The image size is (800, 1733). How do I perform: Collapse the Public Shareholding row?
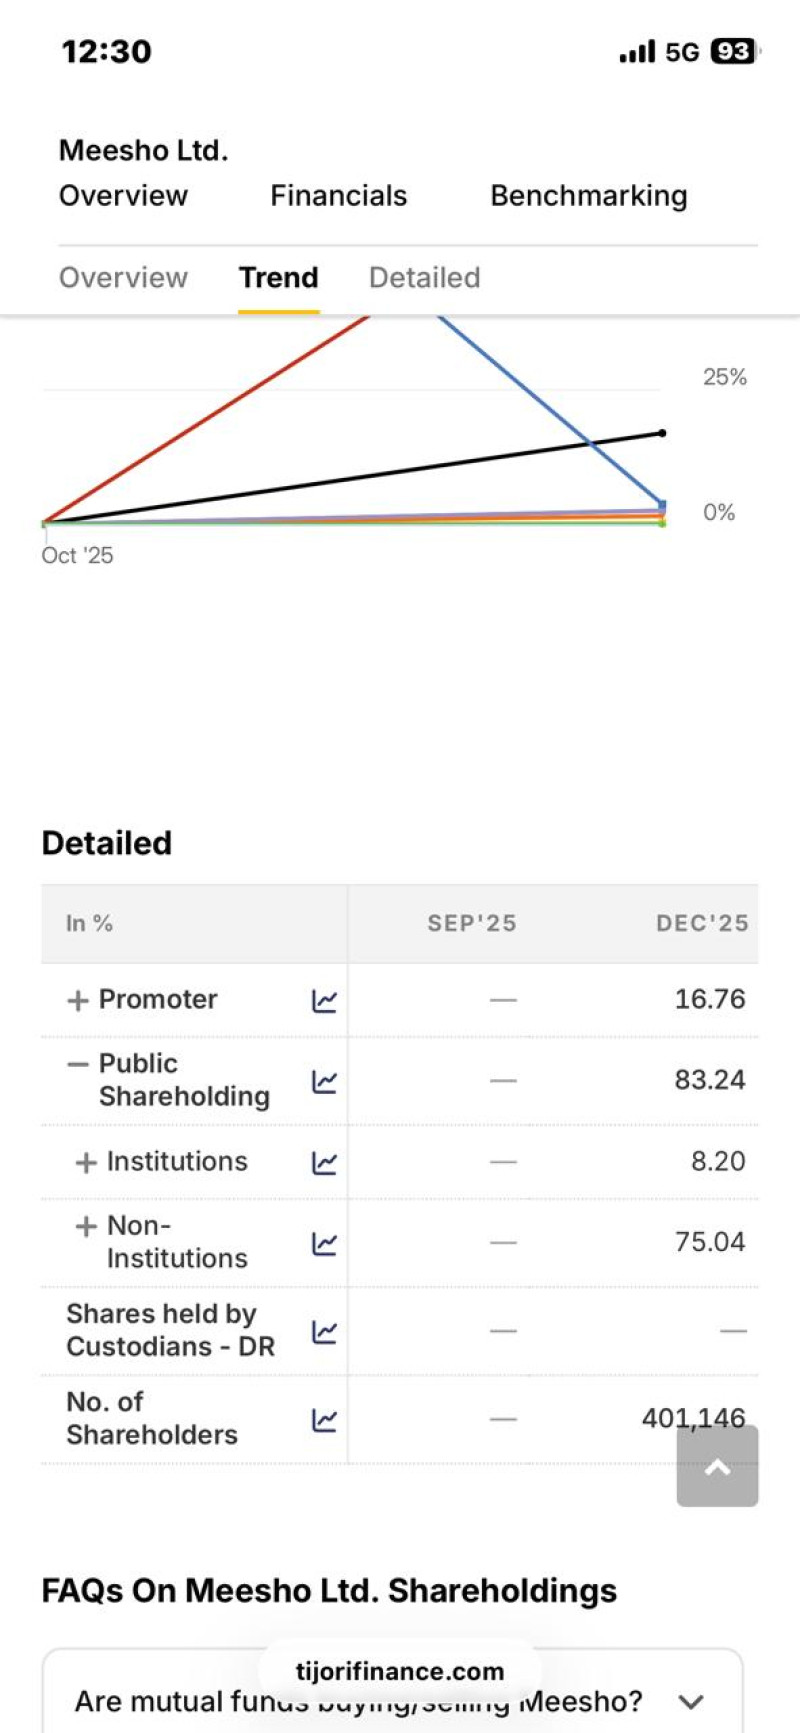(x=77, y=1064)
